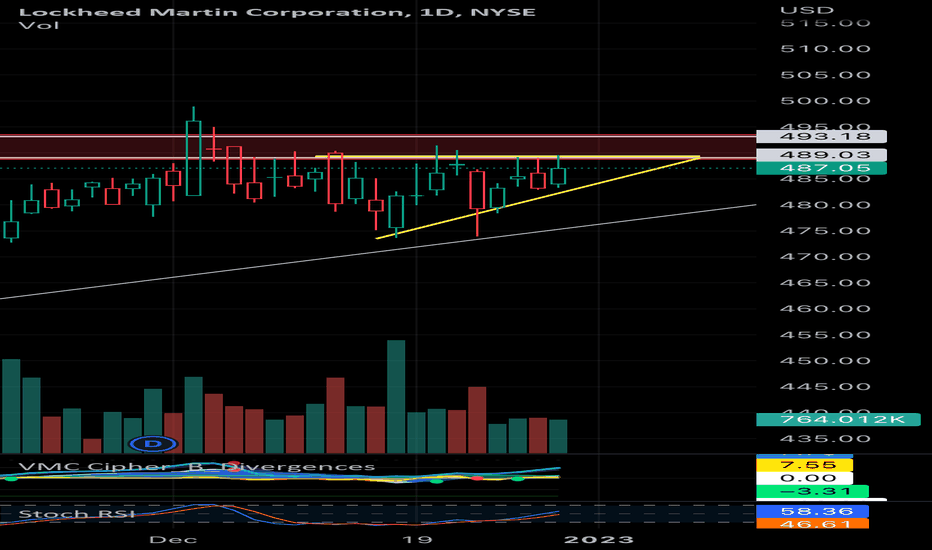The height and width of the screenshot is (550, 932).
Task: Click the white 0.00 indicator value tag
Action: pyautogui.click(x=804, y=478)
